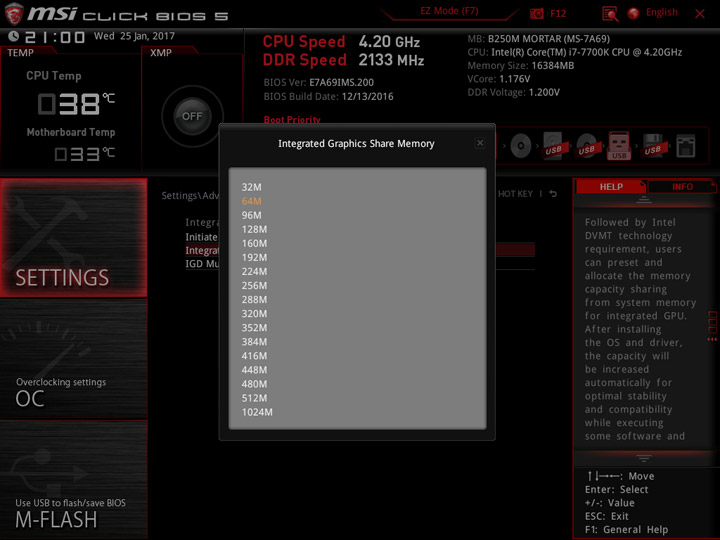The image size is (720, 540).
Task: Click the red highlighted USB boot device icon
Action: pyautogui.click(x=619, y=146)
